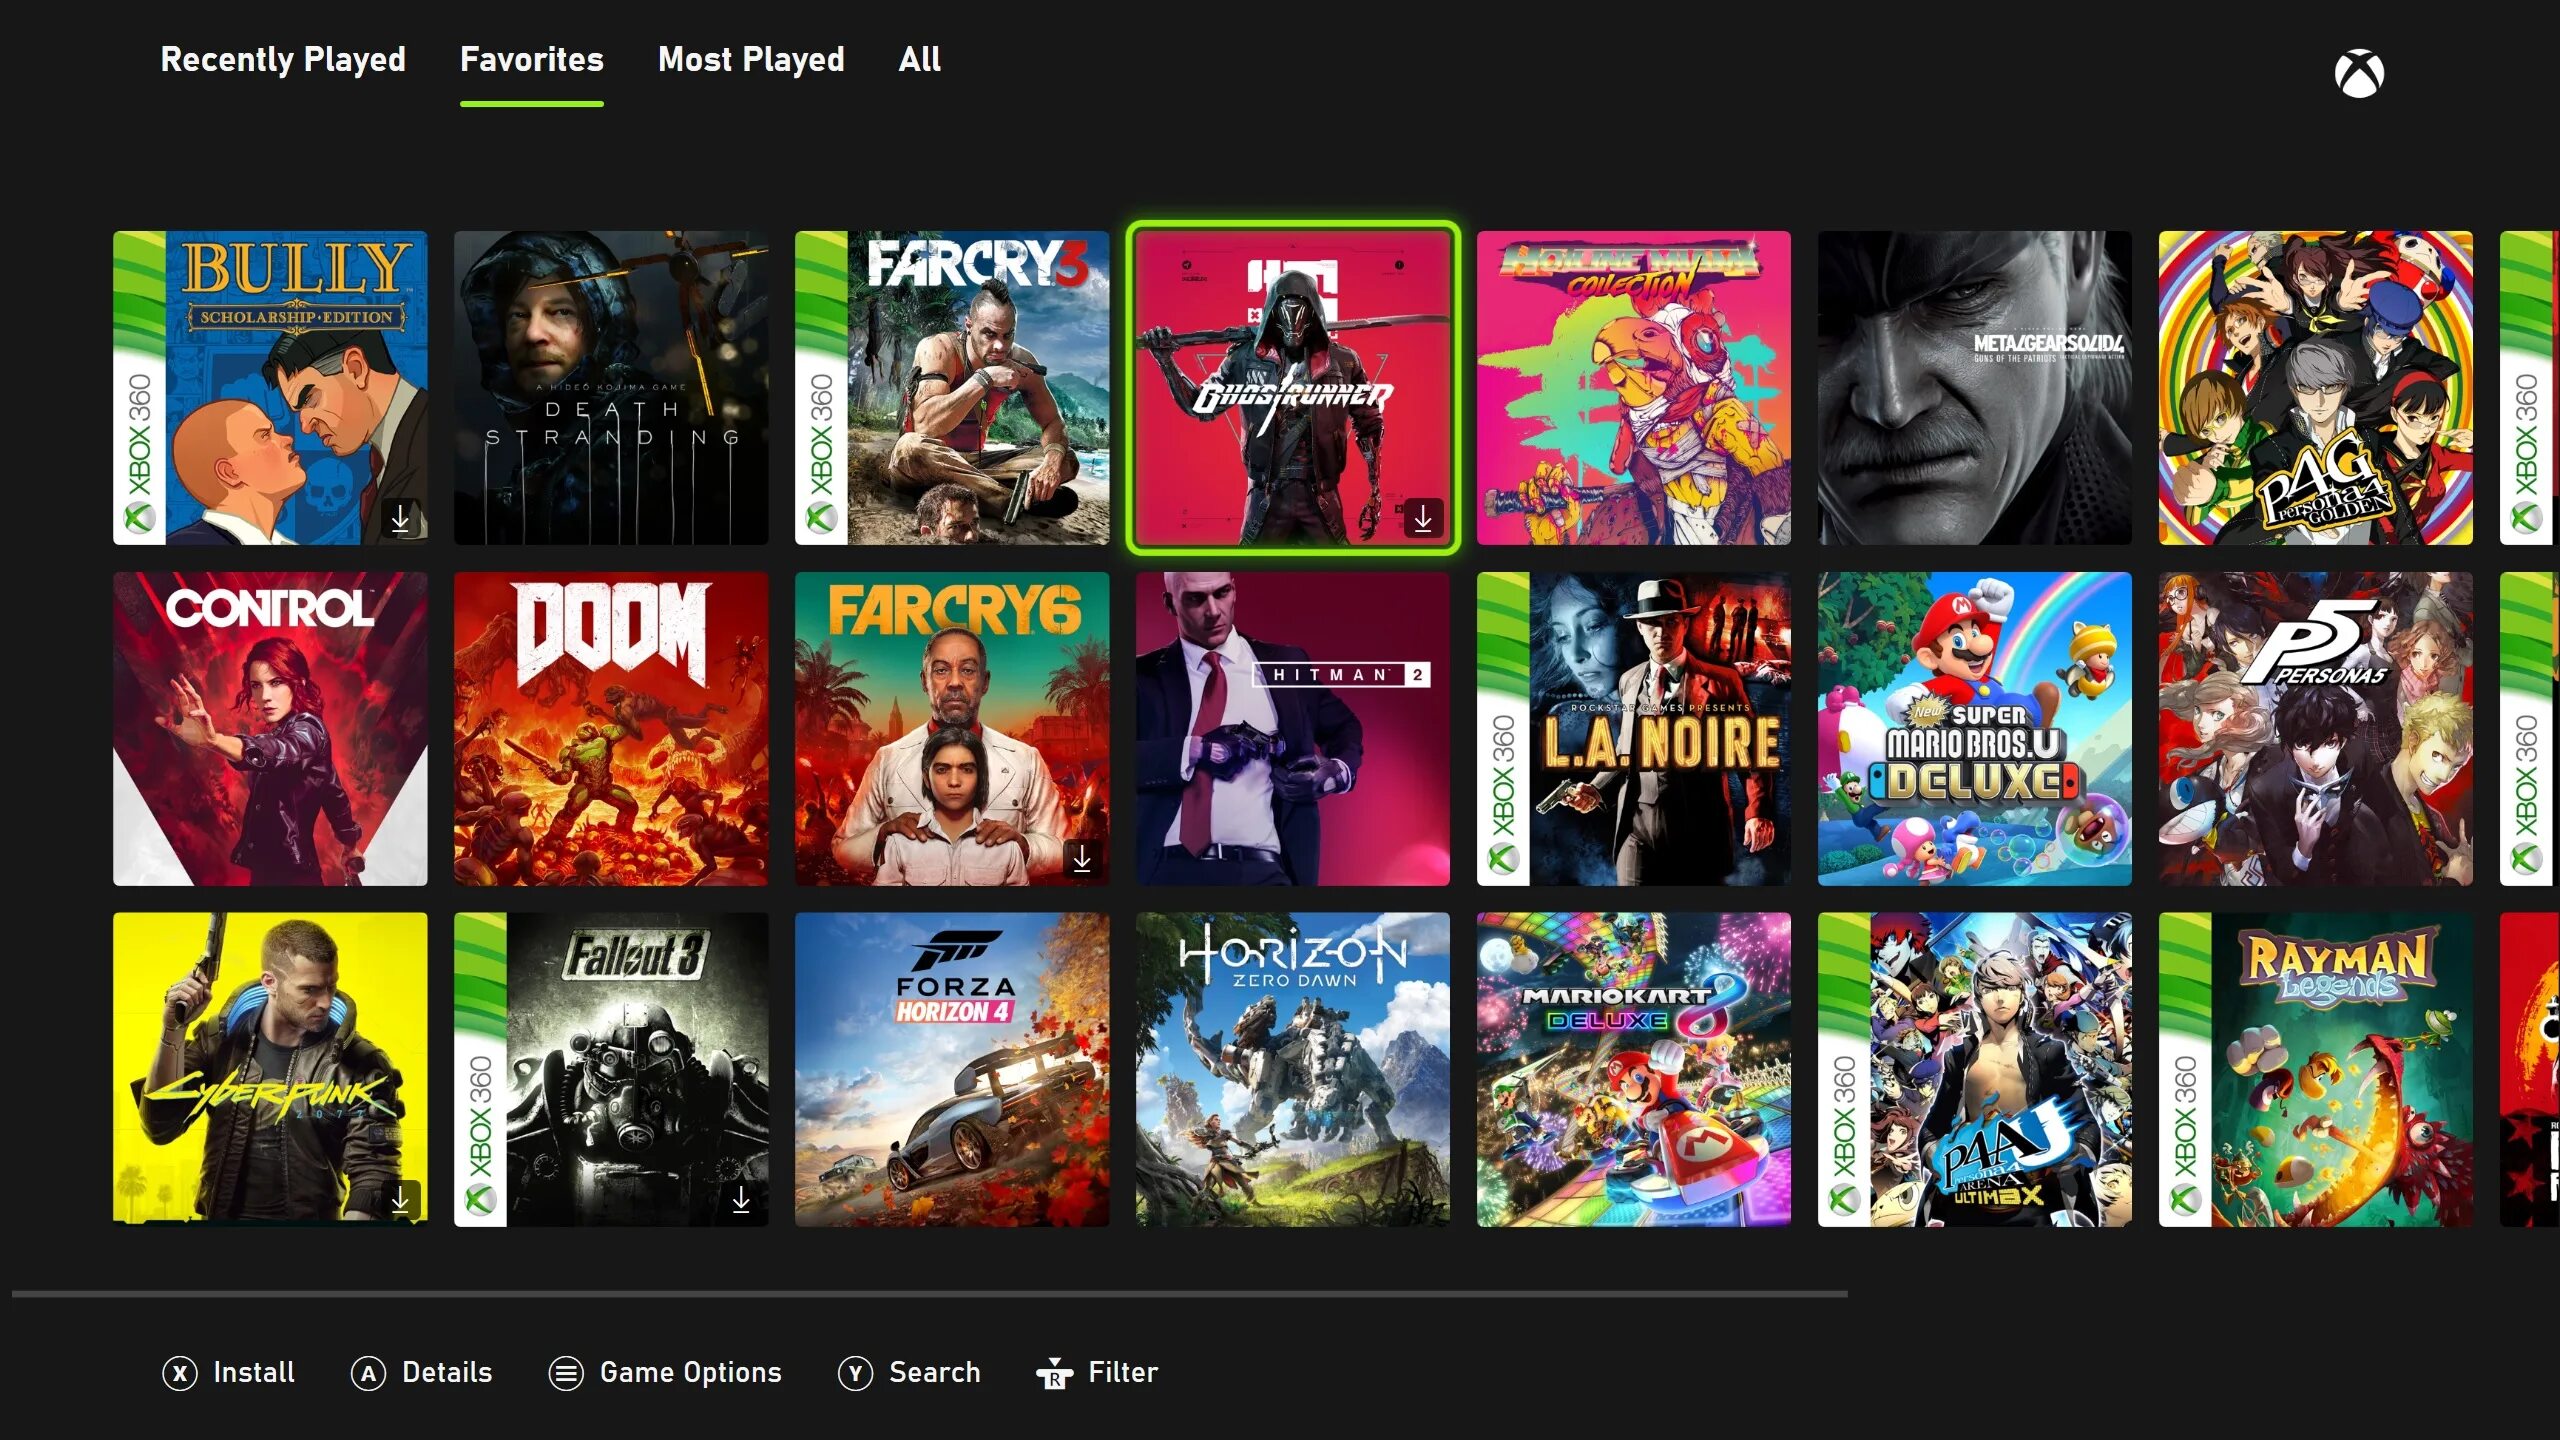Viewport: 2560px width, 1440px height.
Task: Click download icon on Fallout 3 tile
Action: (x=741, y=1199)
